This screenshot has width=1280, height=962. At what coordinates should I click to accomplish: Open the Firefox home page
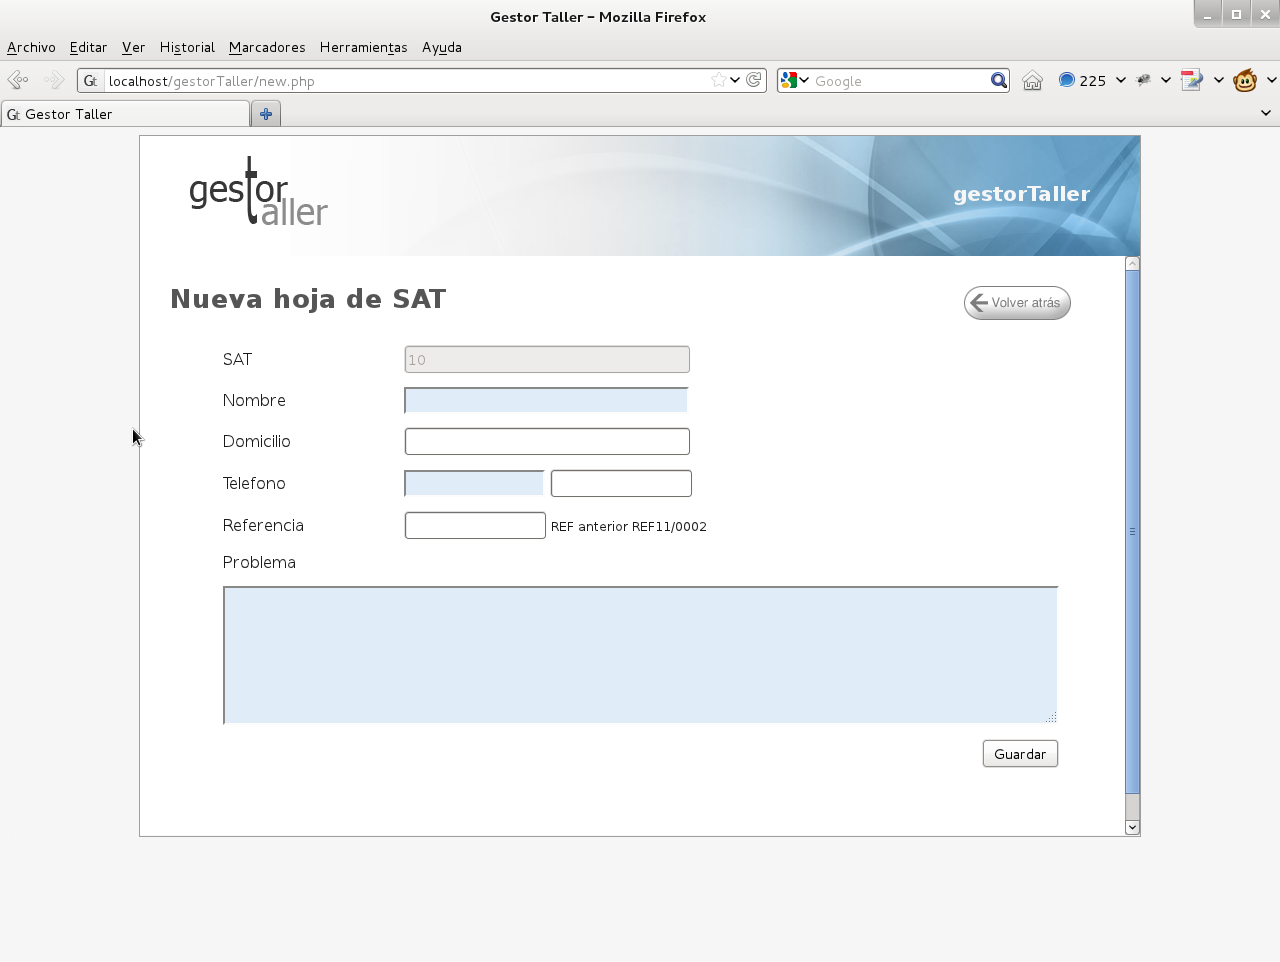(1032, 80)
